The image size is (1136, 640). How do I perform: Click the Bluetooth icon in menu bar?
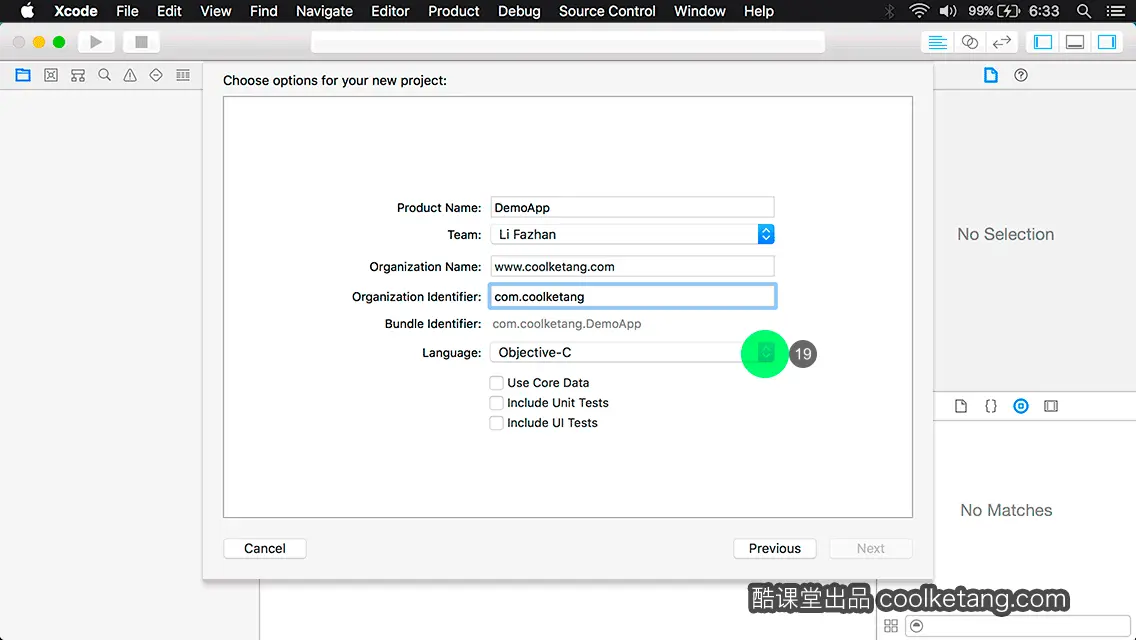coord(890,11)
